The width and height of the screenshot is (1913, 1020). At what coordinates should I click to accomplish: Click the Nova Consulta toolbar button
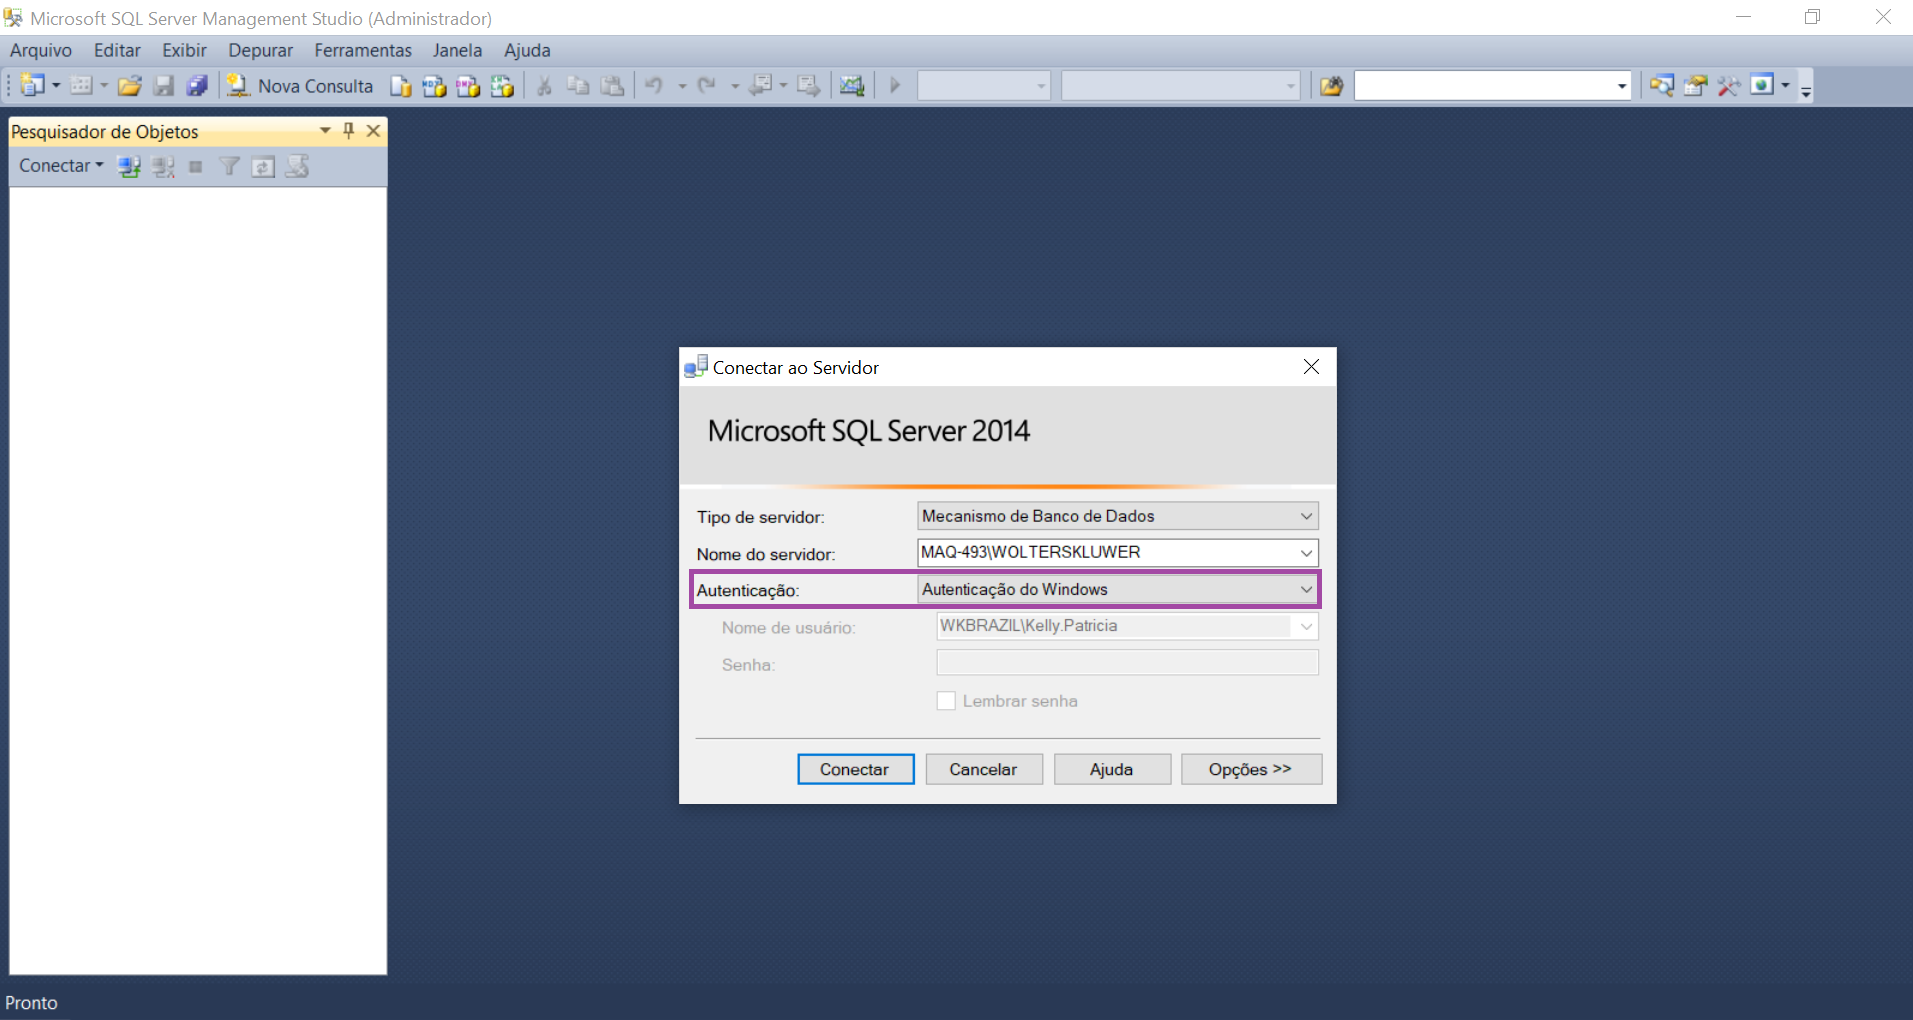[x=301, y=86]
